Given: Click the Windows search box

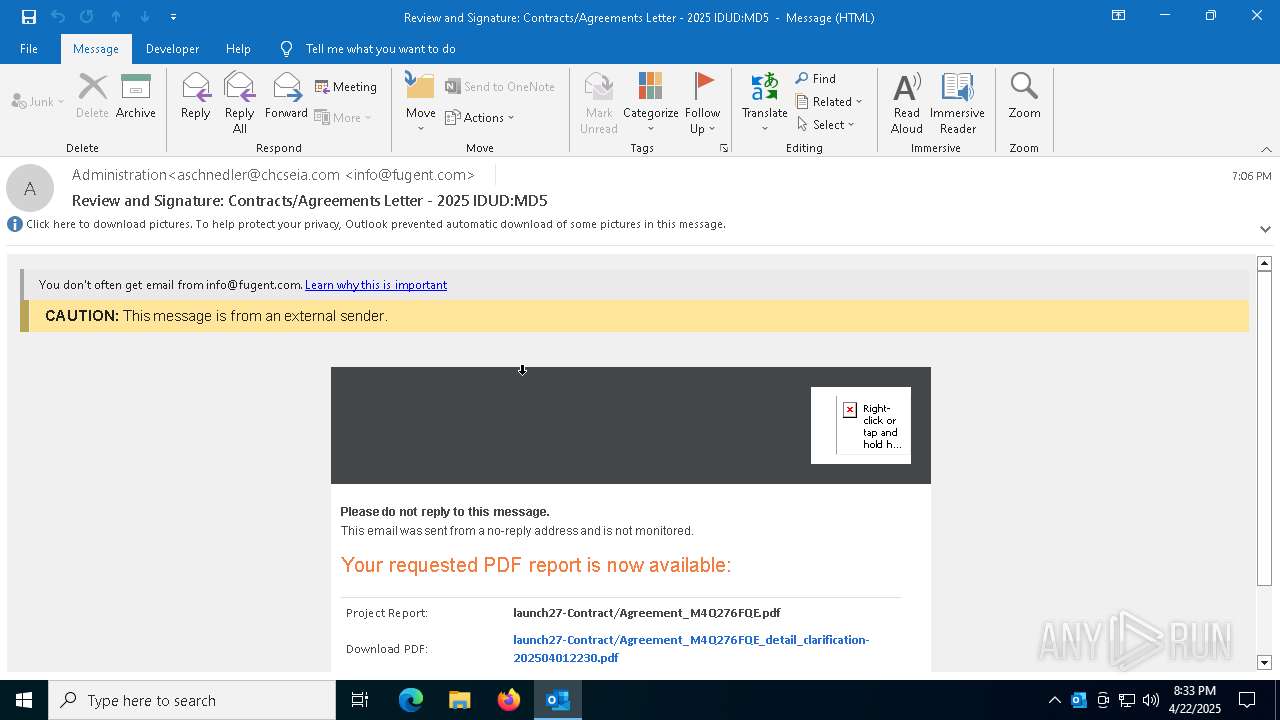Looking at the screenshot, I should tap(192, 700).
